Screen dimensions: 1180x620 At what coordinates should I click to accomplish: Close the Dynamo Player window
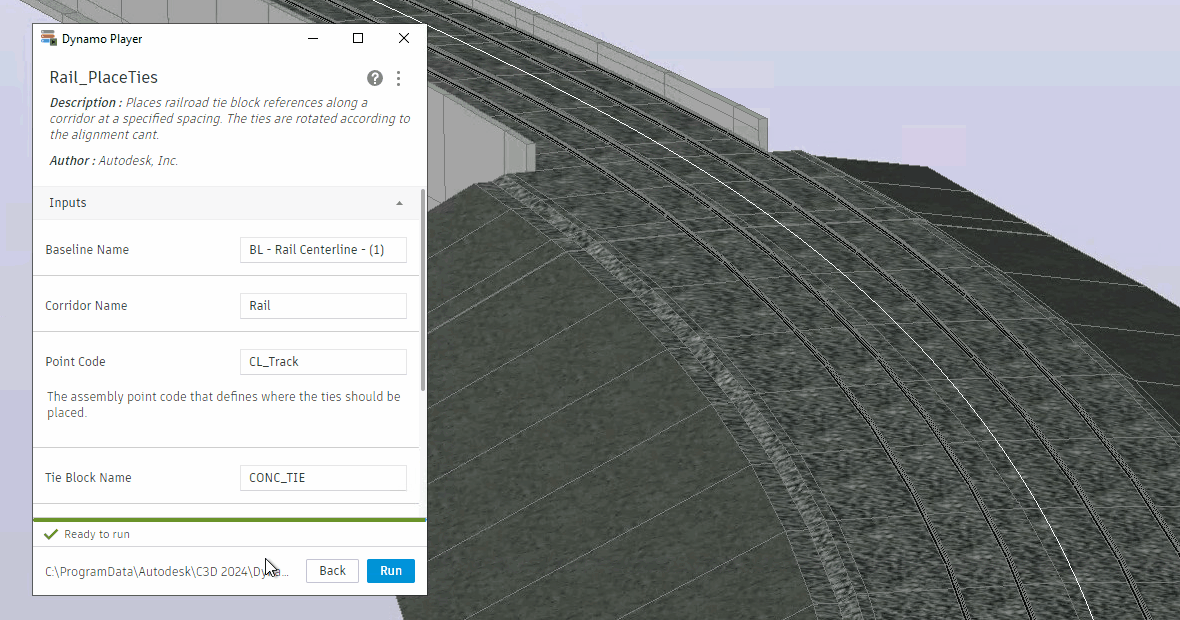(x=403, y=39)
